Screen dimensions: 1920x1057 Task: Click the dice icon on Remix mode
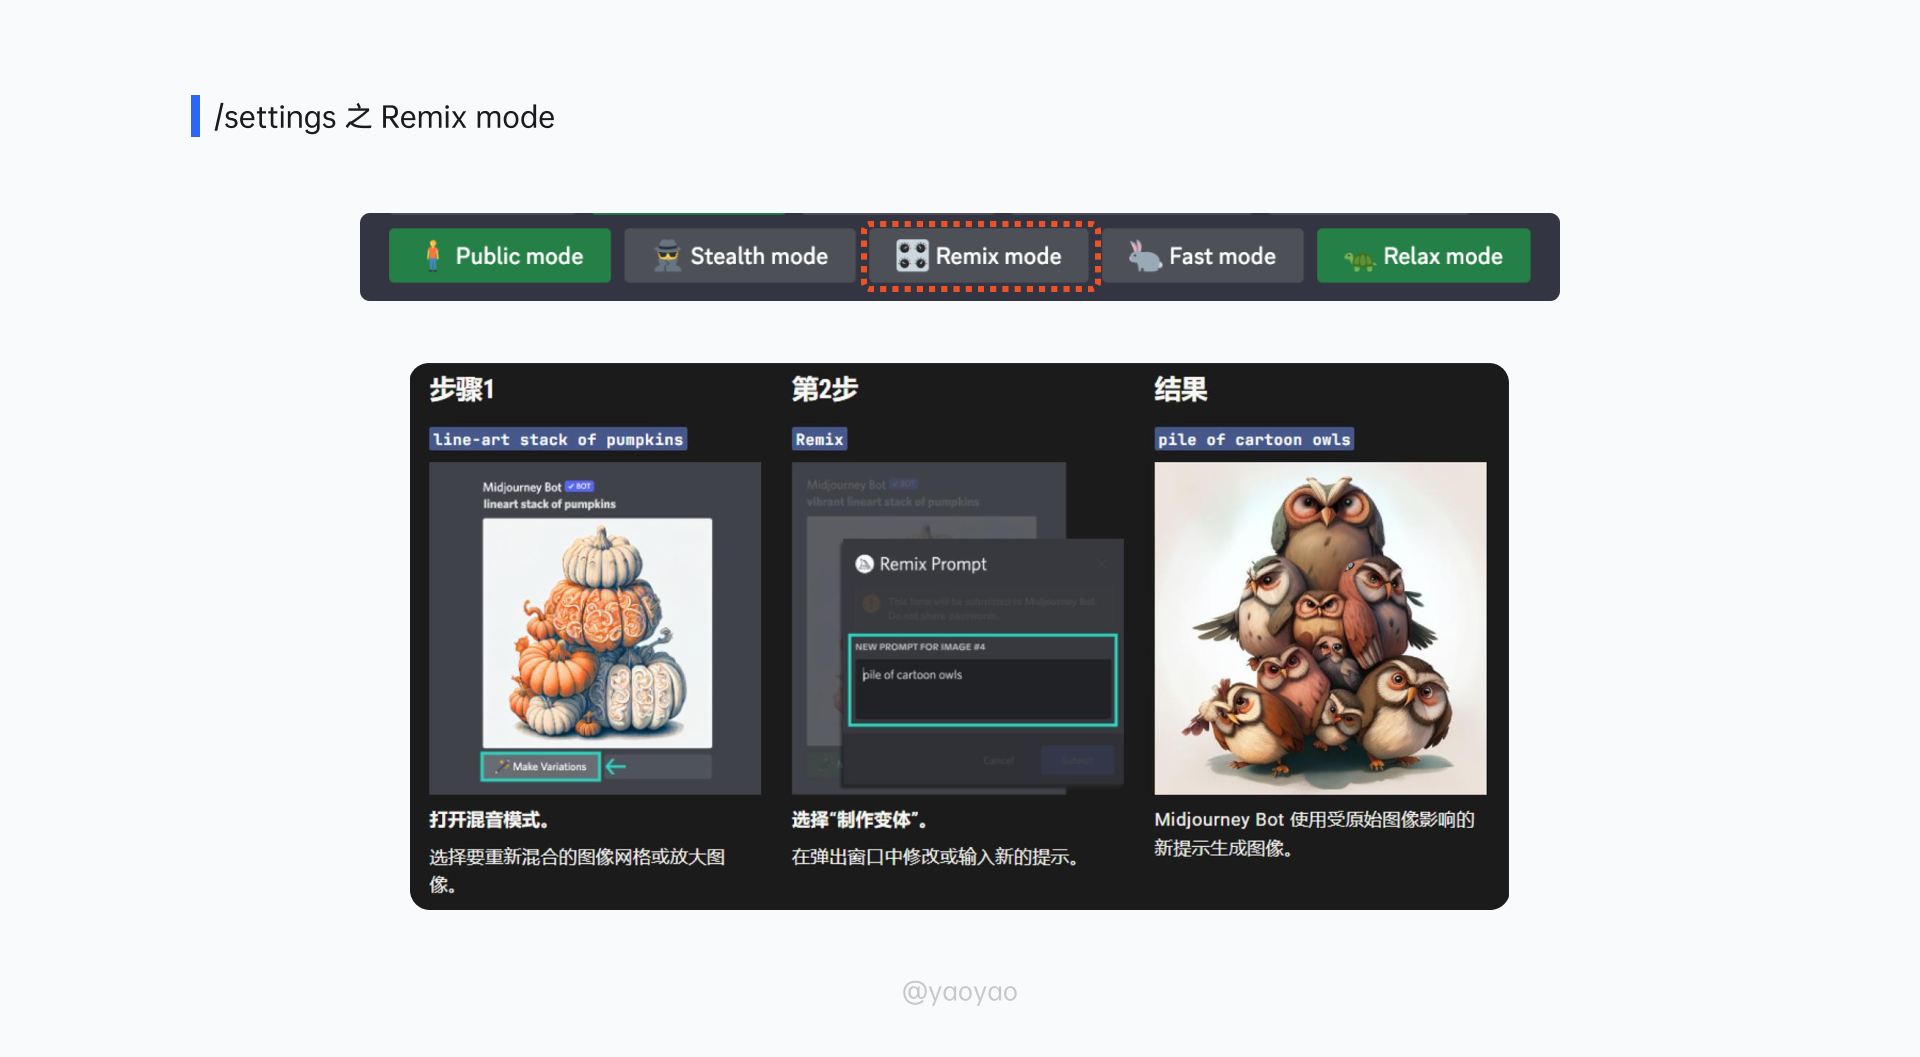click(x=912, y=256)
